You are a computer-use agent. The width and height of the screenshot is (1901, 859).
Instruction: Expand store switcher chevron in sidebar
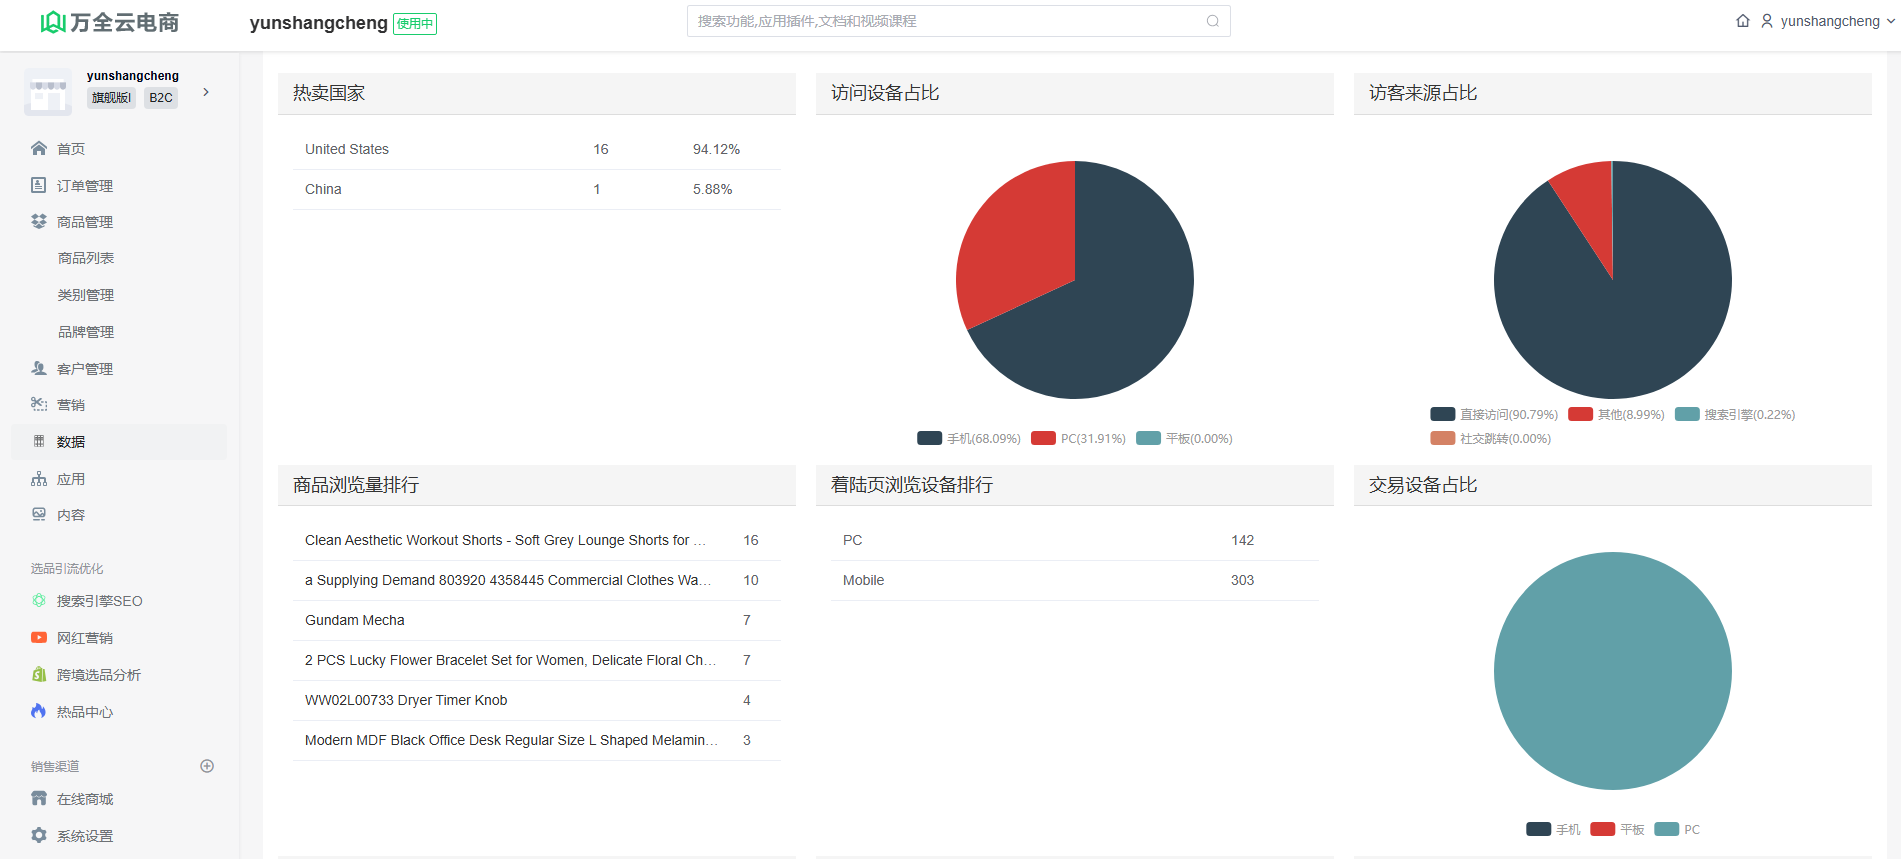click(x=206, y=92)
